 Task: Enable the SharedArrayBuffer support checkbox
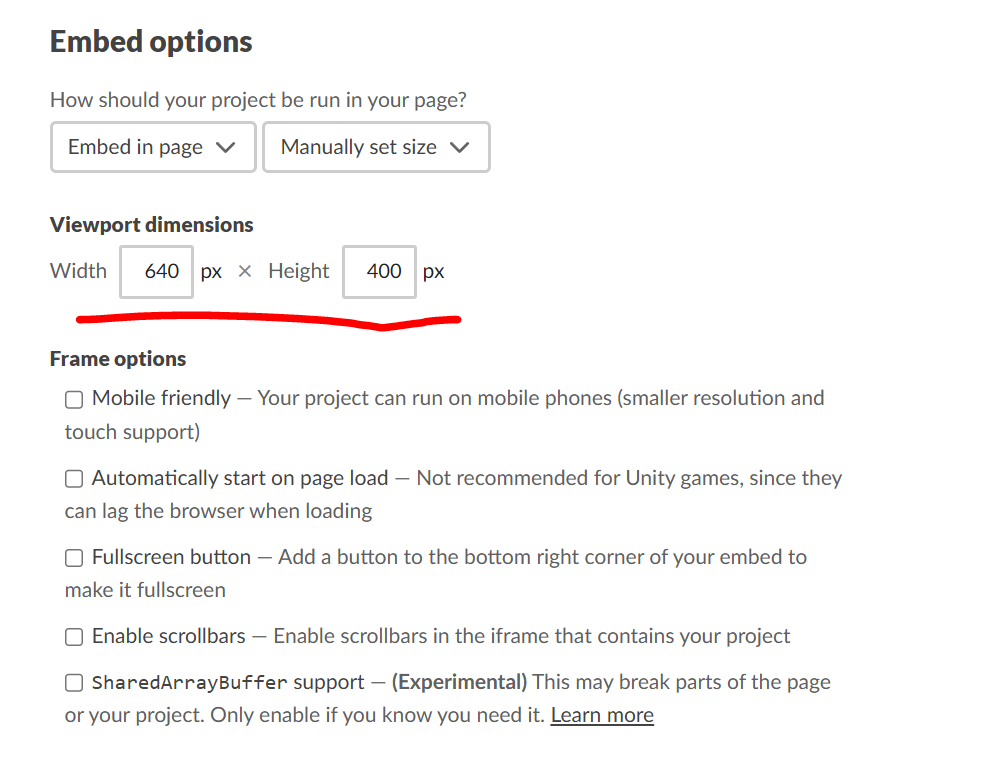coord(74,683)
